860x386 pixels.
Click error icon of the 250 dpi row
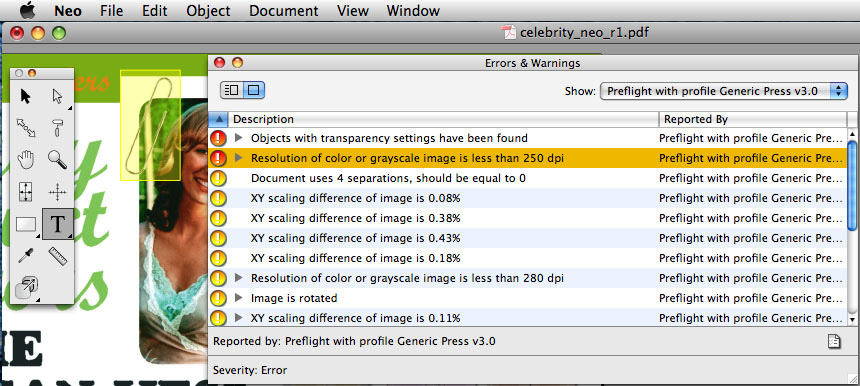click(x=218, y=158)
